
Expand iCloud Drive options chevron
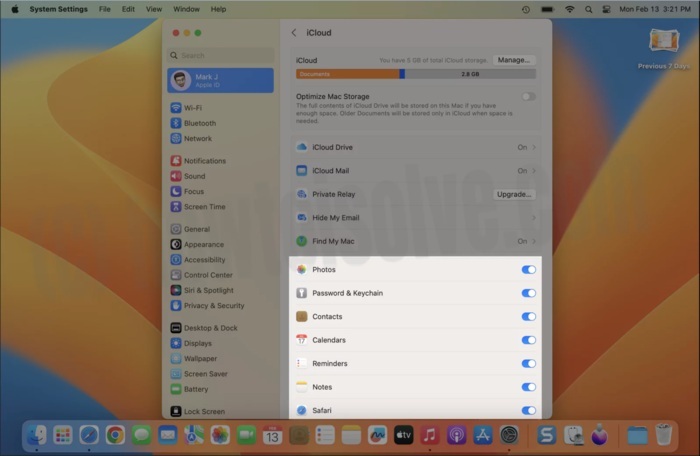point(534,147)
